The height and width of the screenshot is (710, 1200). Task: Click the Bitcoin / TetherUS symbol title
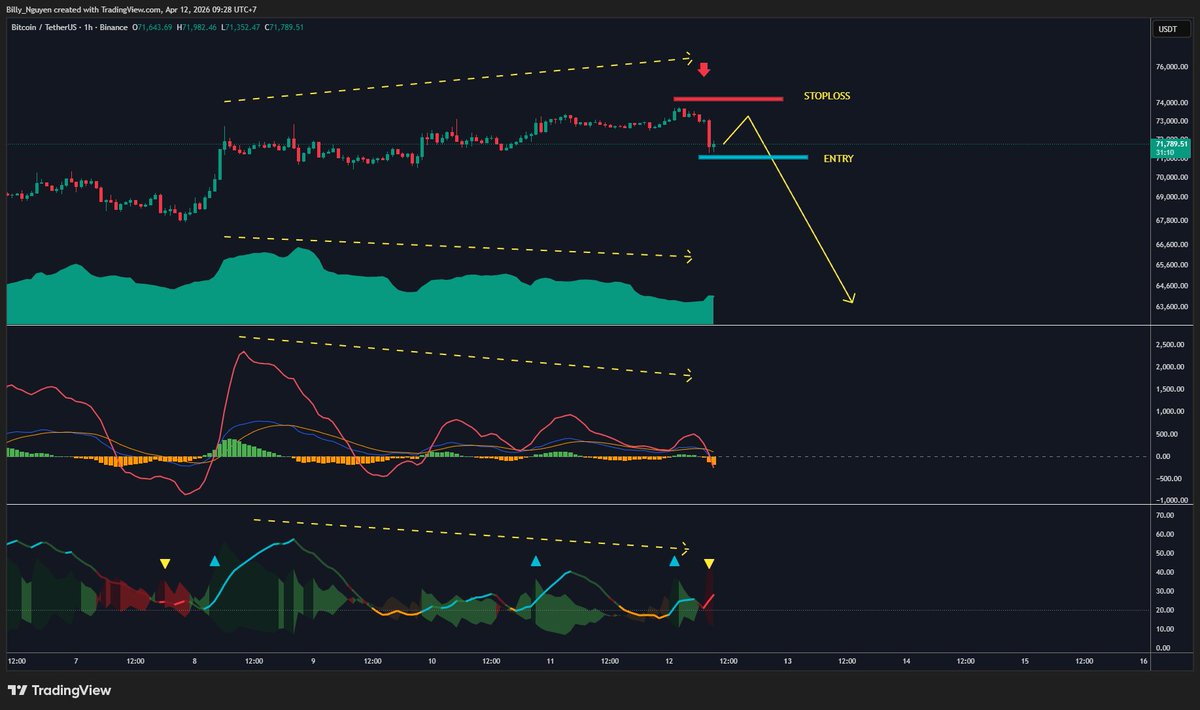point(42,28)
